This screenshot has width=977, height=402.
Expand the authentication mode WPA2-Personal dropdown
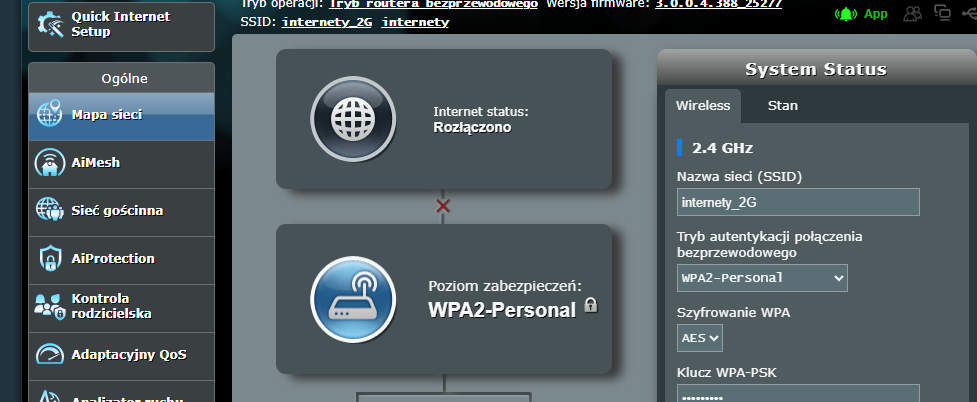[762, 277]
